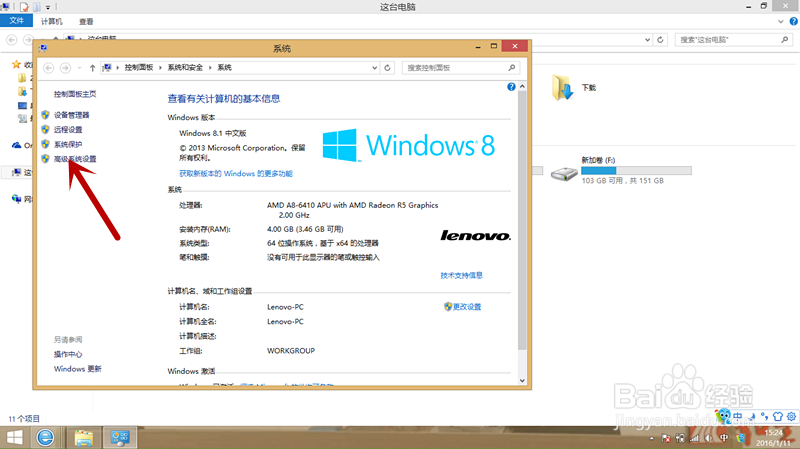Refresh This PC window address bar
Screen dimensions: 800x449
tap(660, 40)
